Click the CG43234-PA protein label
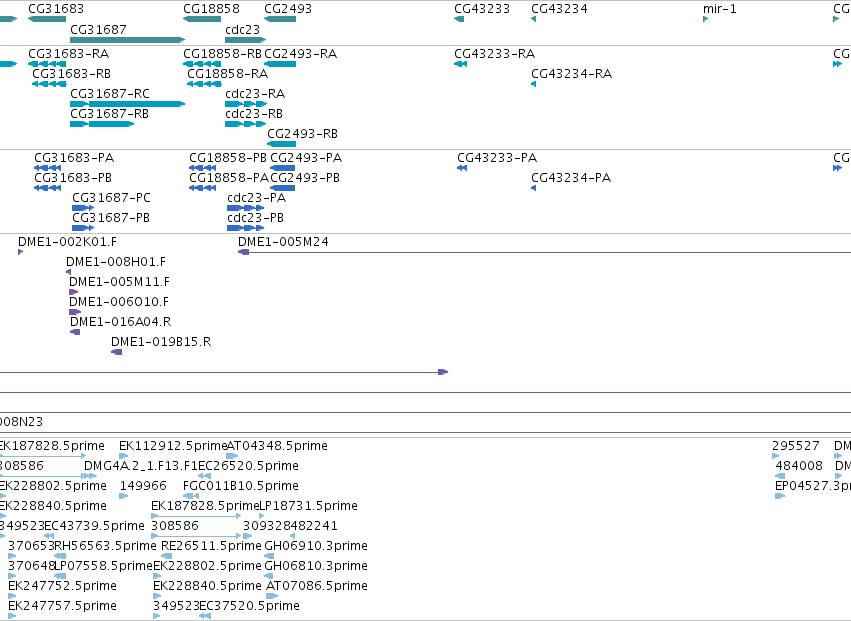Screen dimensions: 851x621 point(571,178)
